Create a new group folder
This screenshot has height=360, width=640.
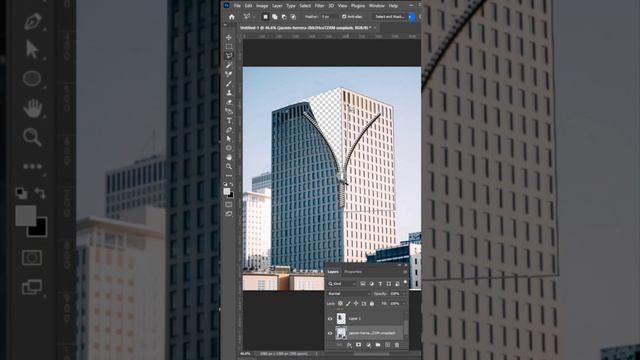(x=378, y=345)
